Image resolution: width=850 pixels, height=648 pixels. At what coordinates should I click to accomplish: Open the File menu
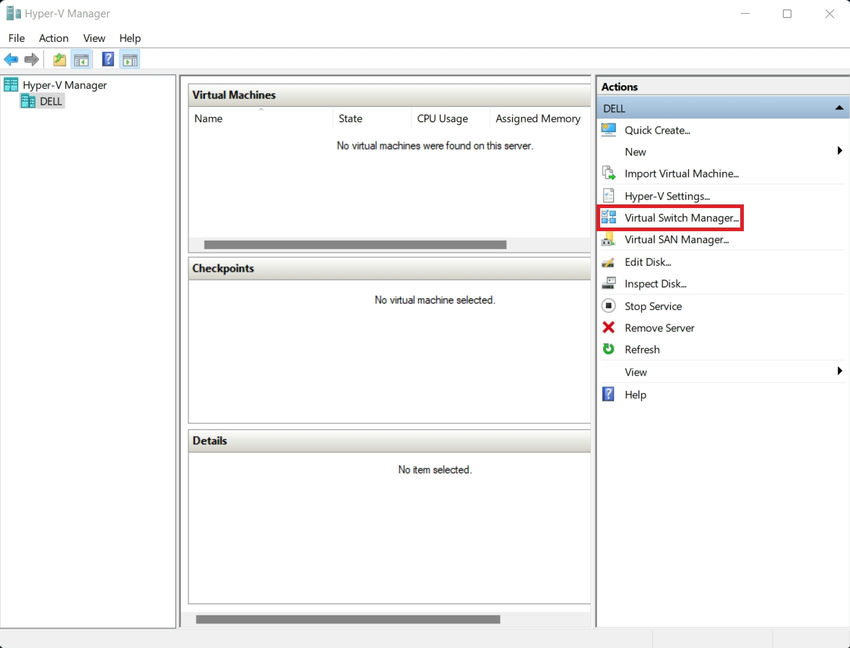(16, 38)
